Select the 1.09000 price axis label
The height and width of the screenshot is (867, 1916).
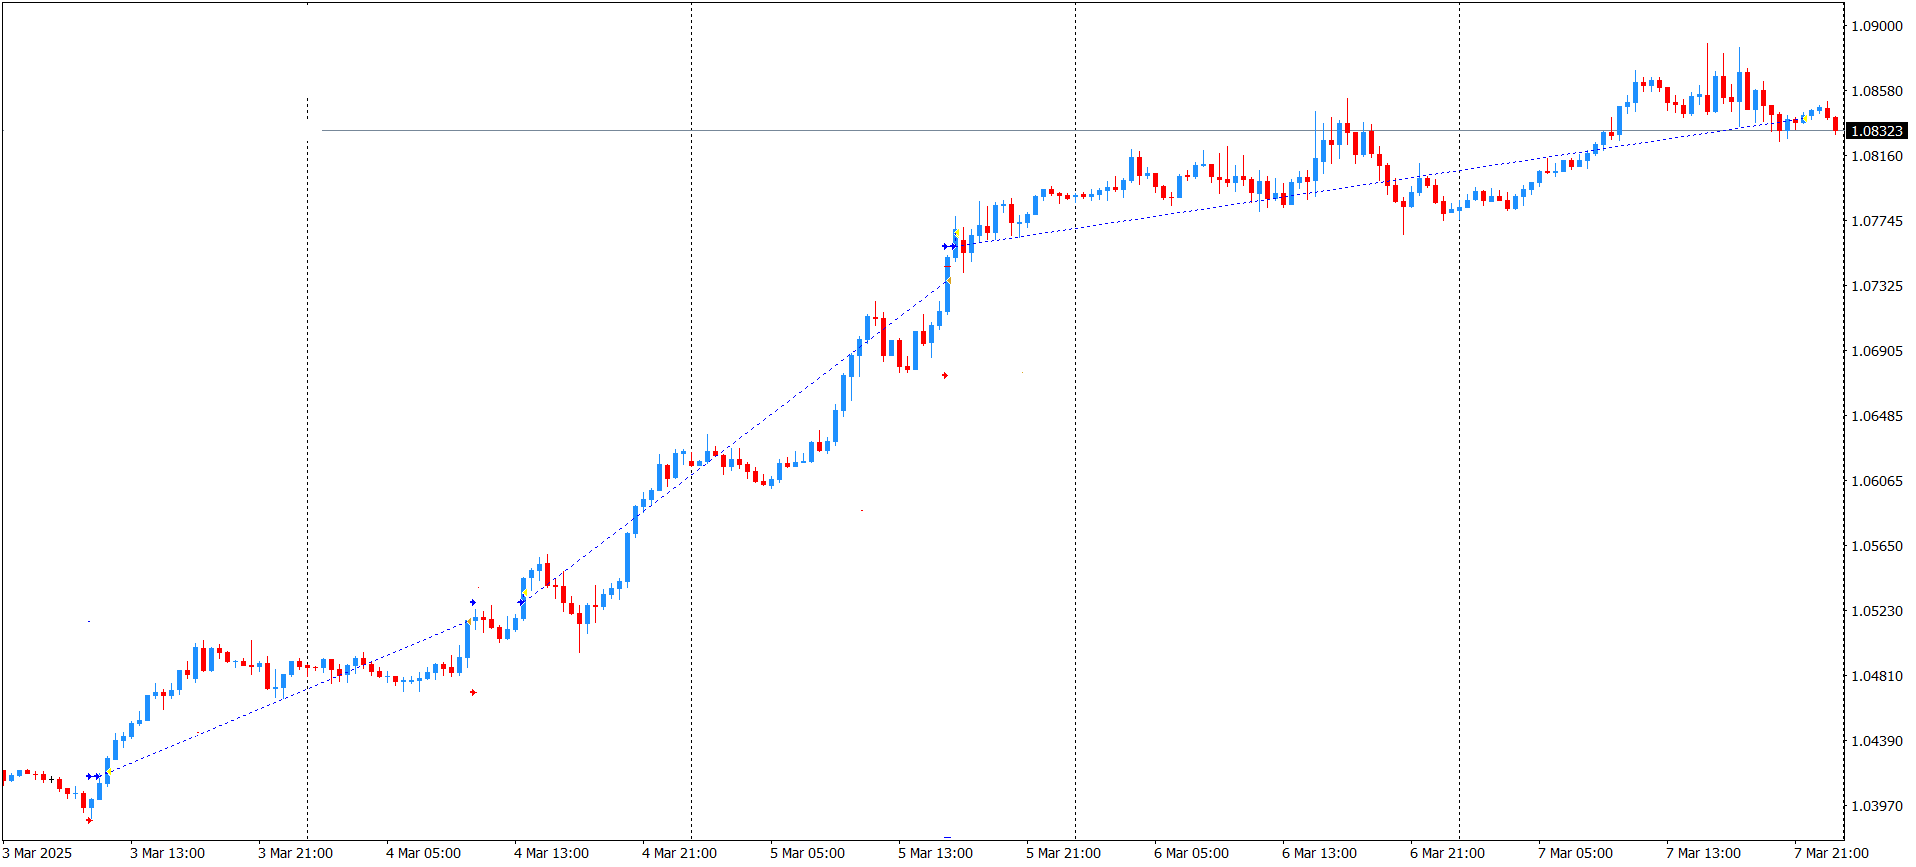(x=1877, y=26)
